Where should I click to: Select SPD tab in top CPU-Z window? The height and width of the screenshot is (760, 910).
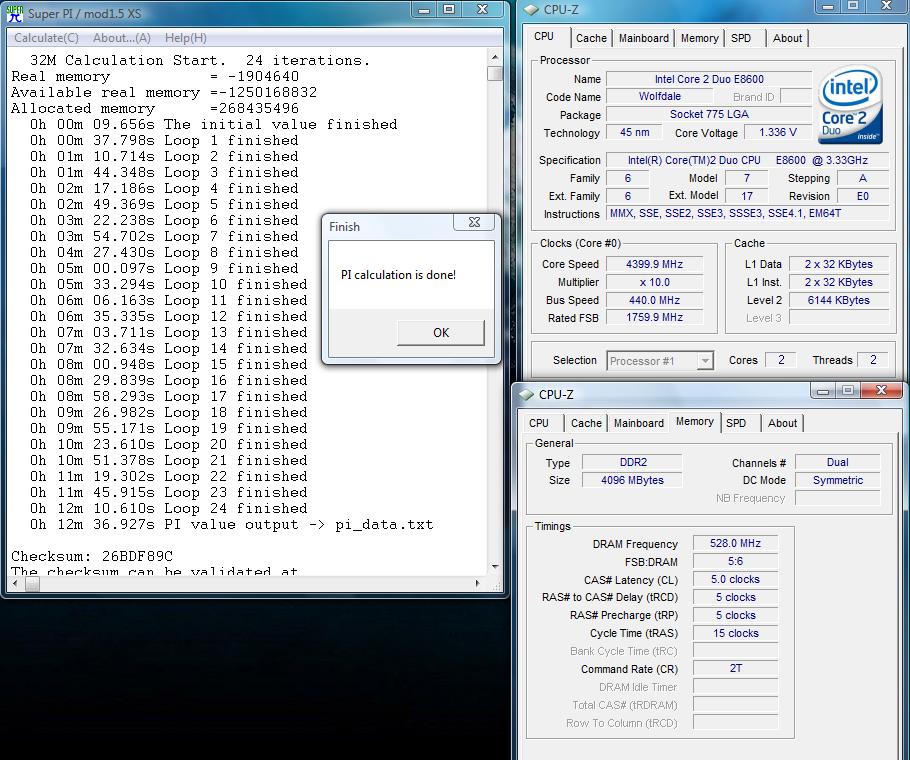point(741,38)
